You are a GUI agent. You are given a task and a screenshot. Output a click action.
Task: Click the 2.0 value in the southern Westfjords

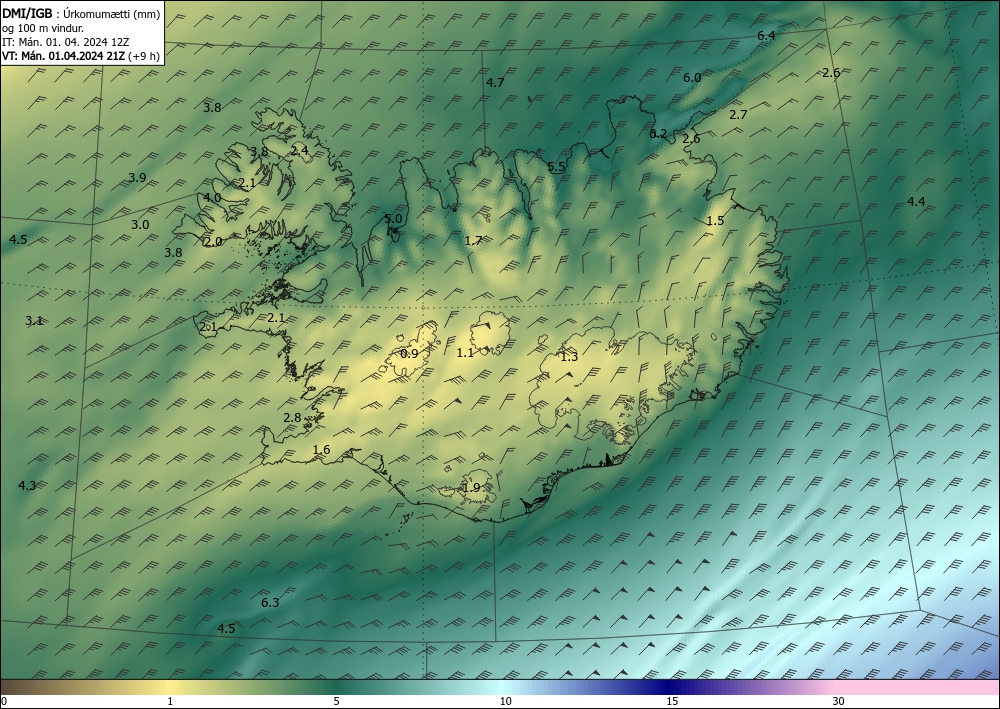pos(213,242)
